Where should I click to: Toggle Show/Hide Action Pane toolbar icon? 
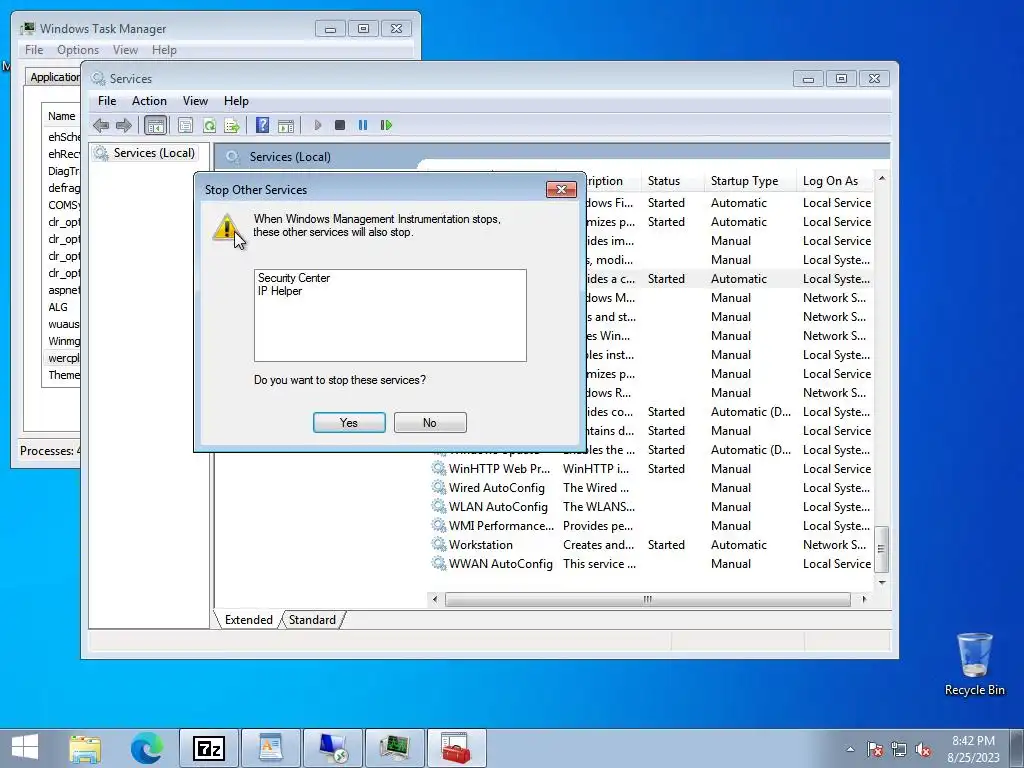click(x=285, y=125)
